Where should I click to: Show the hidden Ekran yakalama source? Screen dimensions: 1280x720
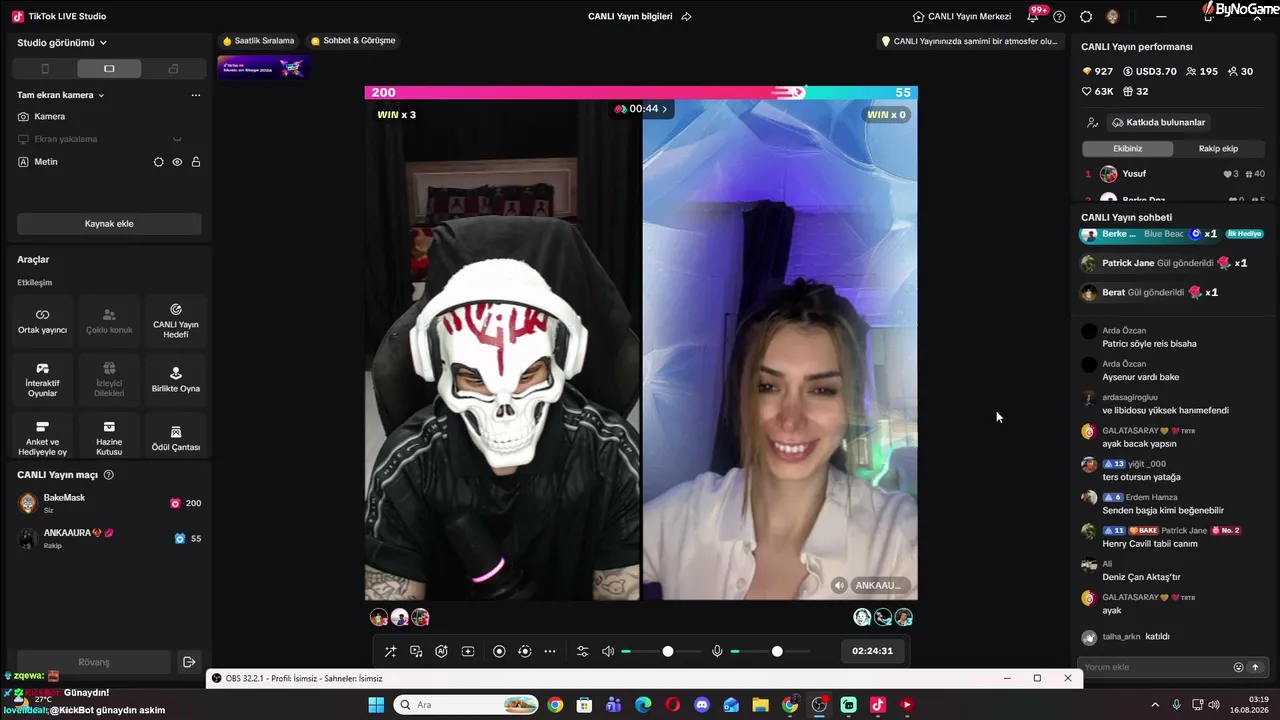(177, 139)
